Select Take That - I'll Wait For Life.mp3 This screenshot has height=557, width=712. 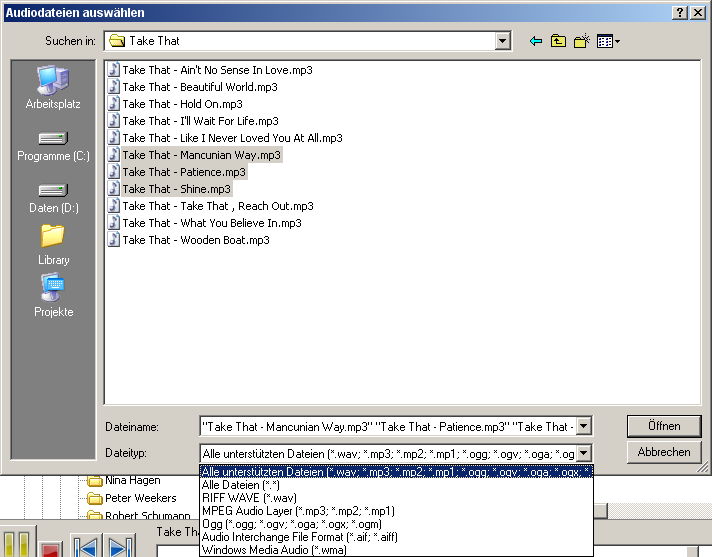coord(193,121)
